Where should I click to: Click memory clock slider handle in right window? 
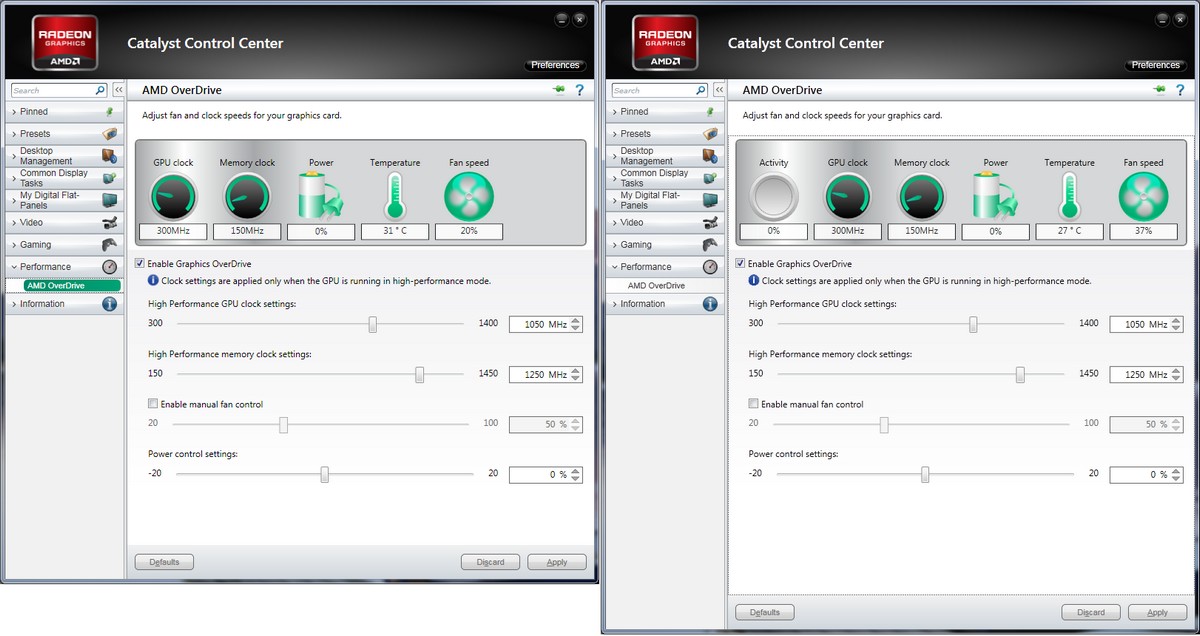(x=1020, y=374)
